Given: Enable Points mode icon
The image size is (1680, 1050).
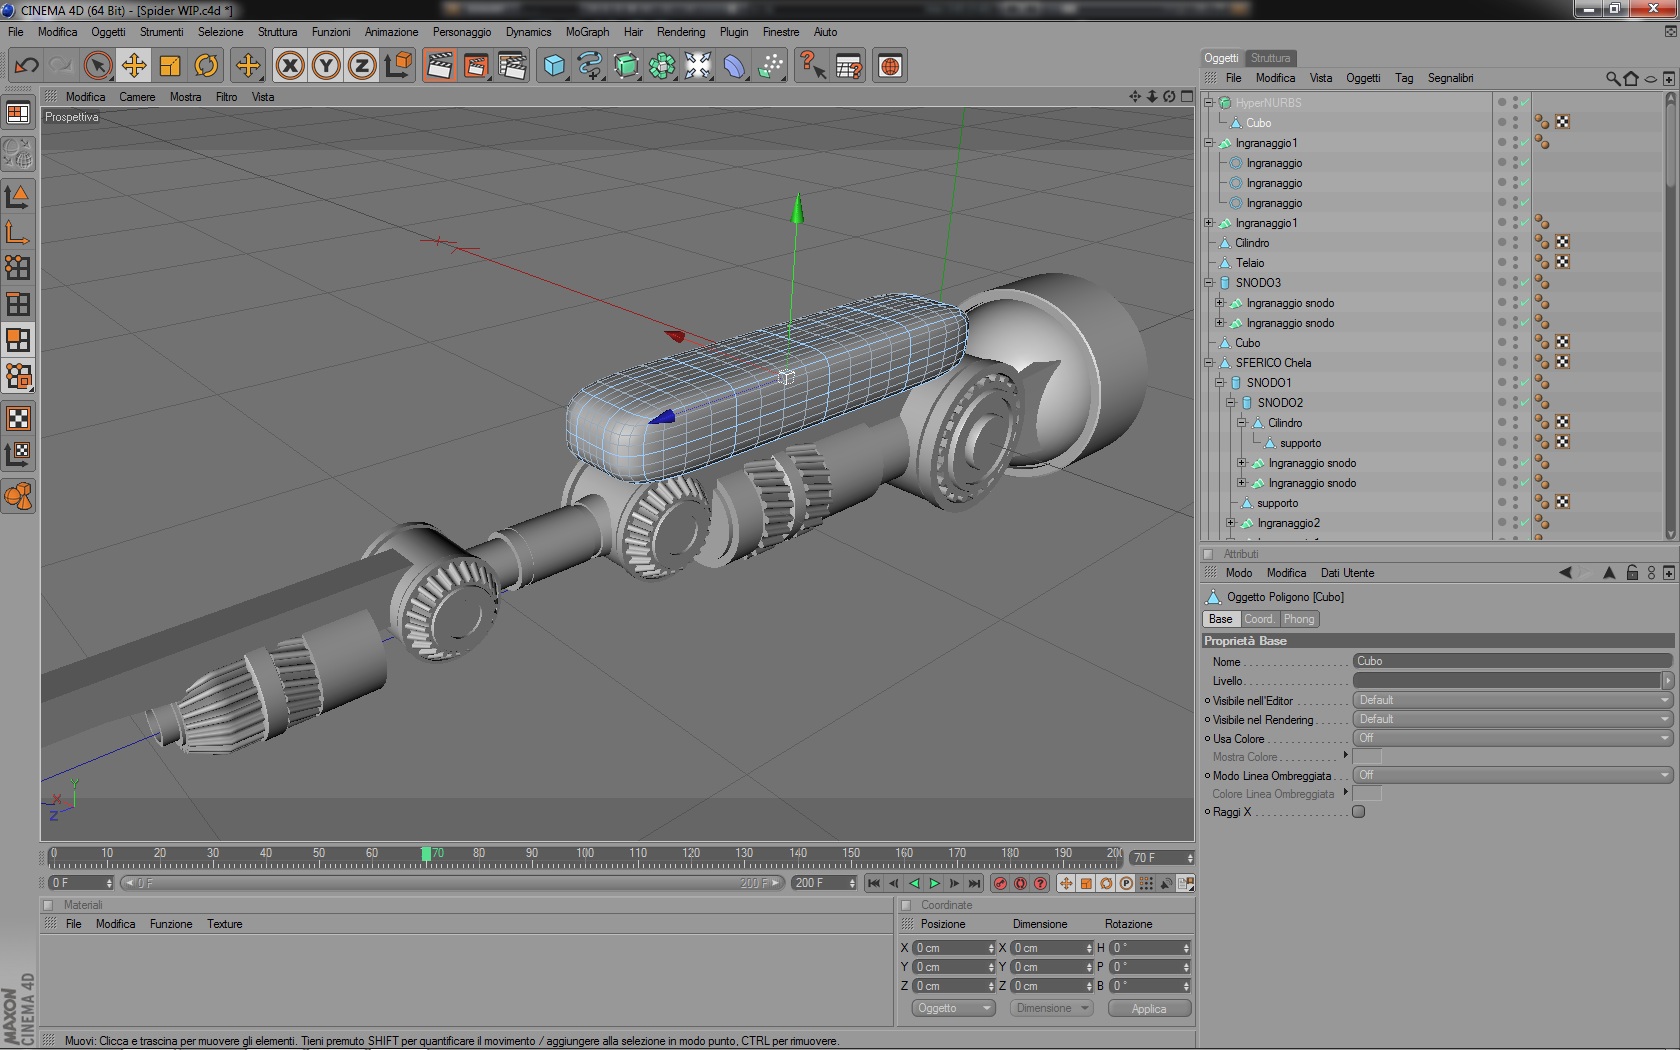Looking at the screenshot, I should [18, 268].
